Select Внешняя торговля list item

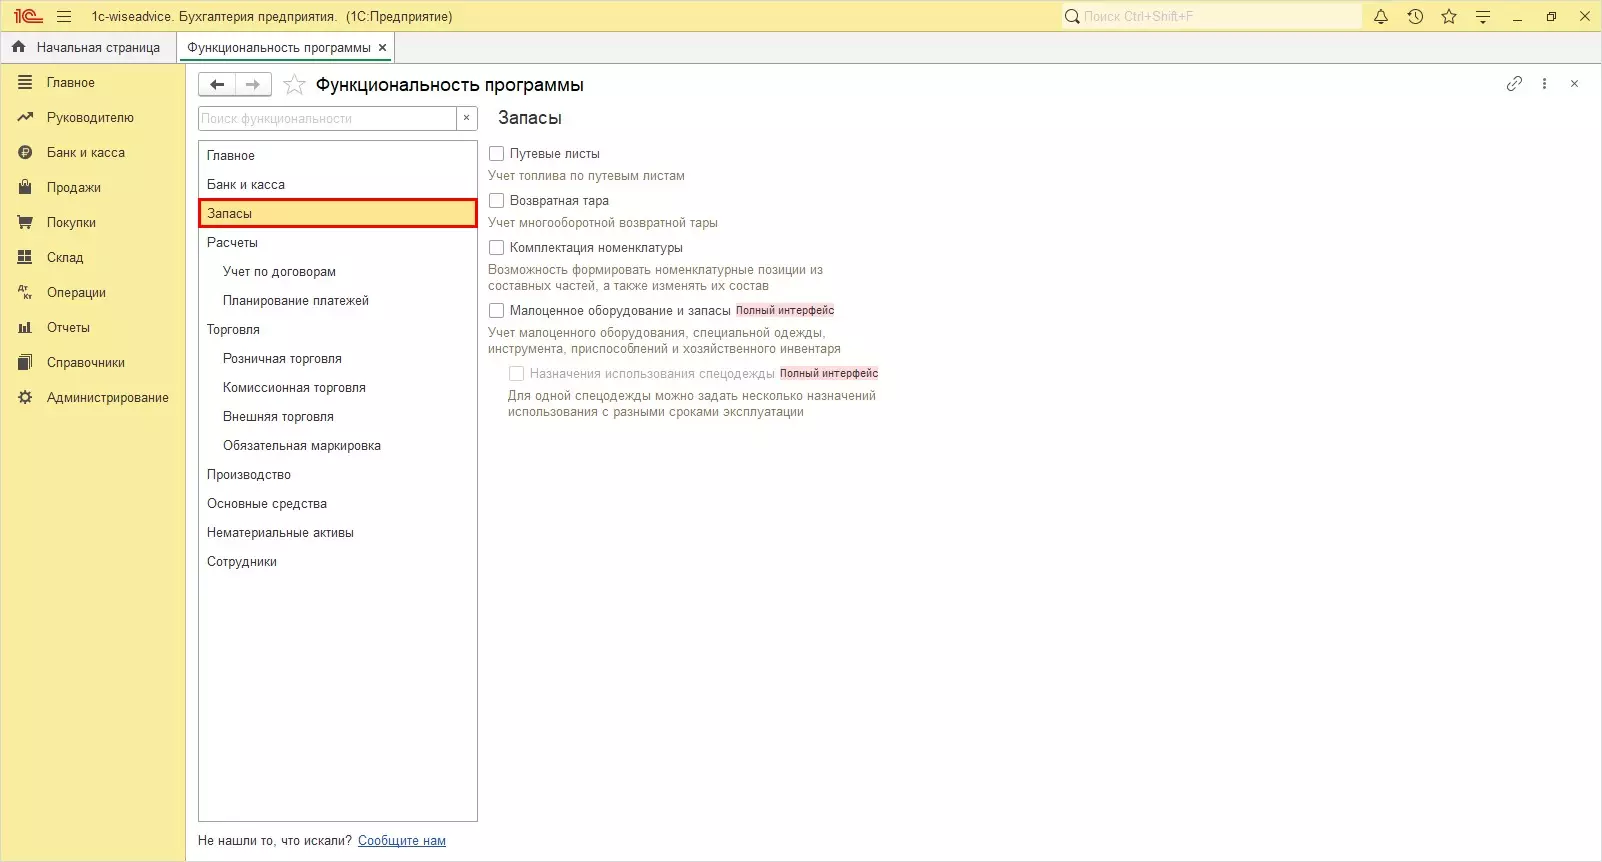(x=338, y=417)
